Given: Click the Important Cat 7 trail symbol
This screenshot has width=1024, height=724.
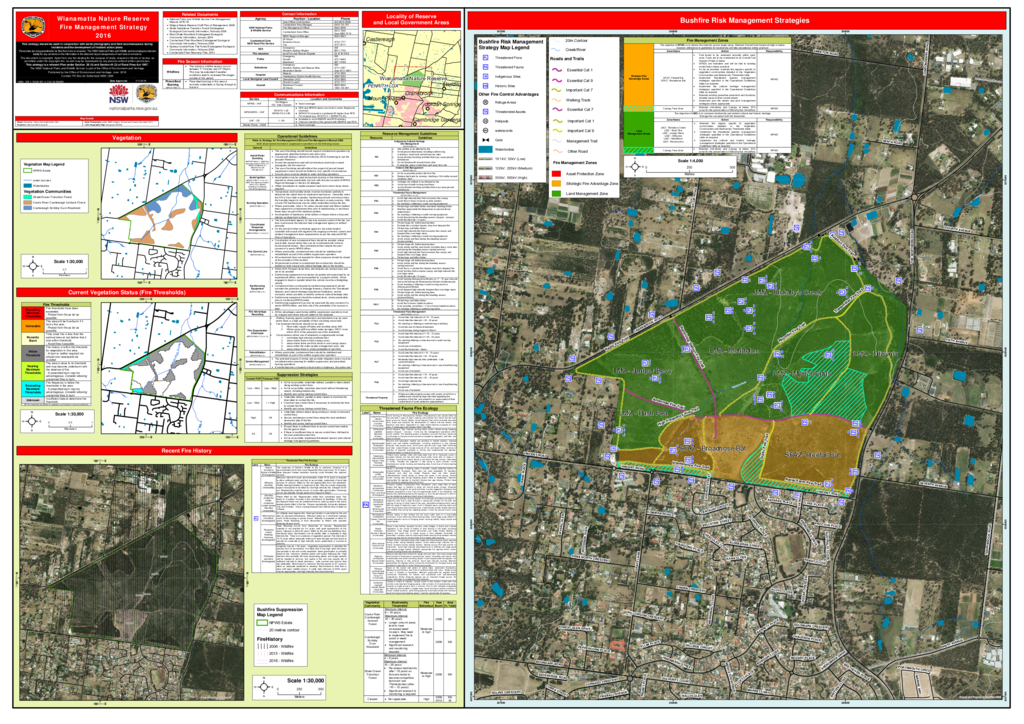Looking at the screenshot, I should (x=556, y=90).
